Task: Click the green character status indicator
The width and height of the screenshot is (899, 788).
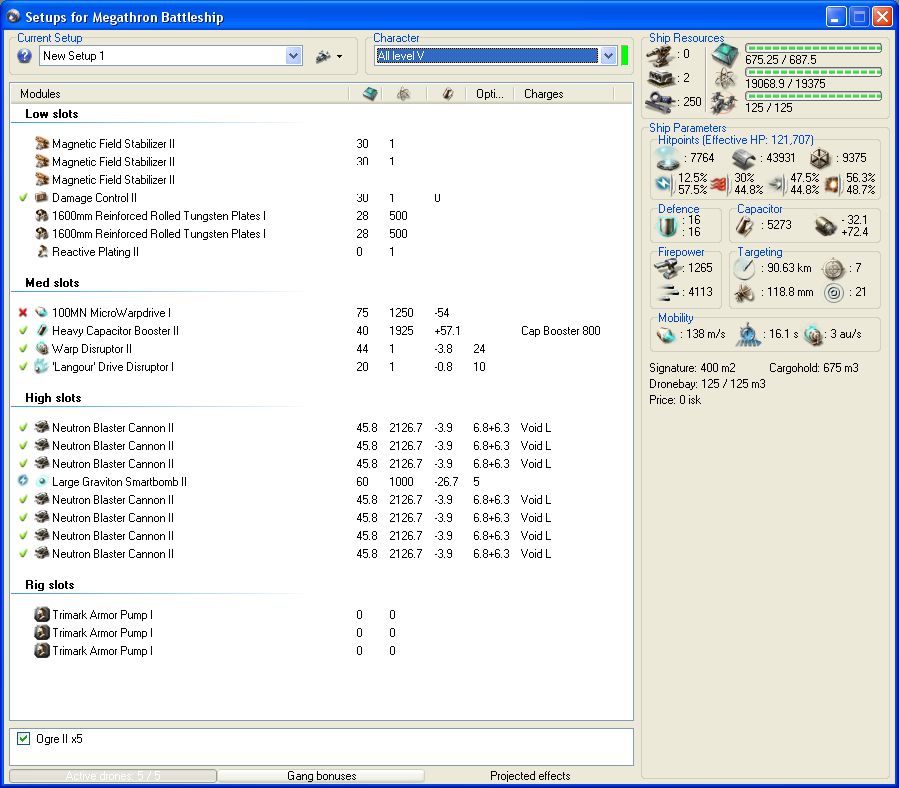Action: pyautogui.click(x=624, y=56)
